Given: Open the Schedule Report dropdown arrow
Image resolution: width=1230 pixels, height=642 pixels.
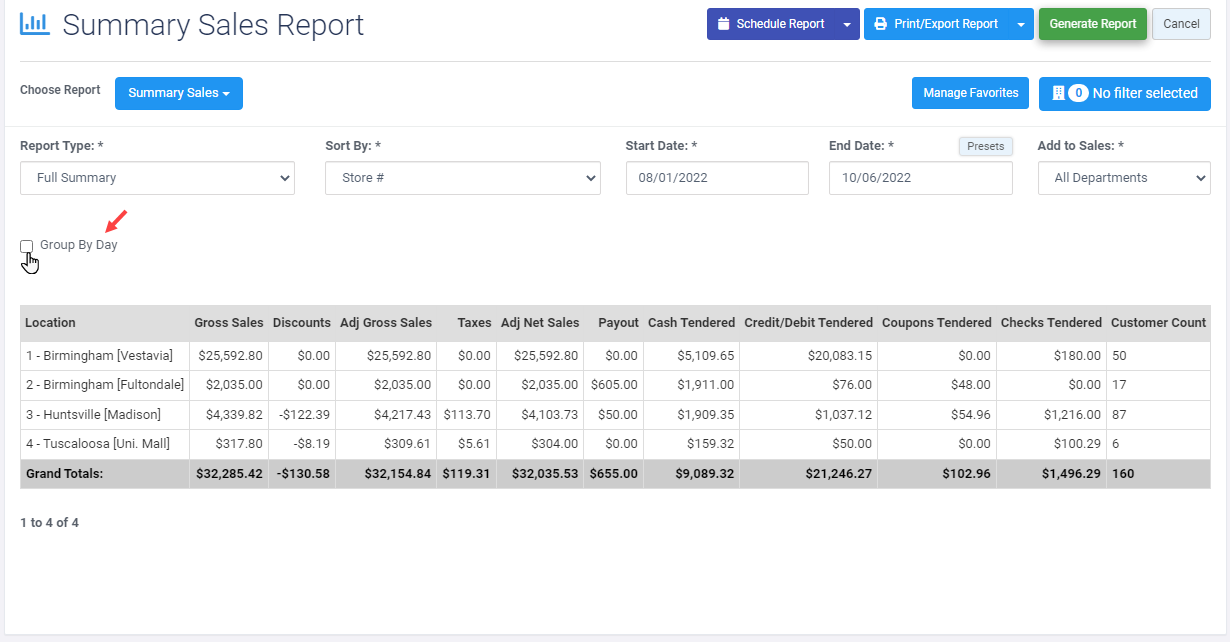Looking at the screenshot, I should (x=847, y=24).
